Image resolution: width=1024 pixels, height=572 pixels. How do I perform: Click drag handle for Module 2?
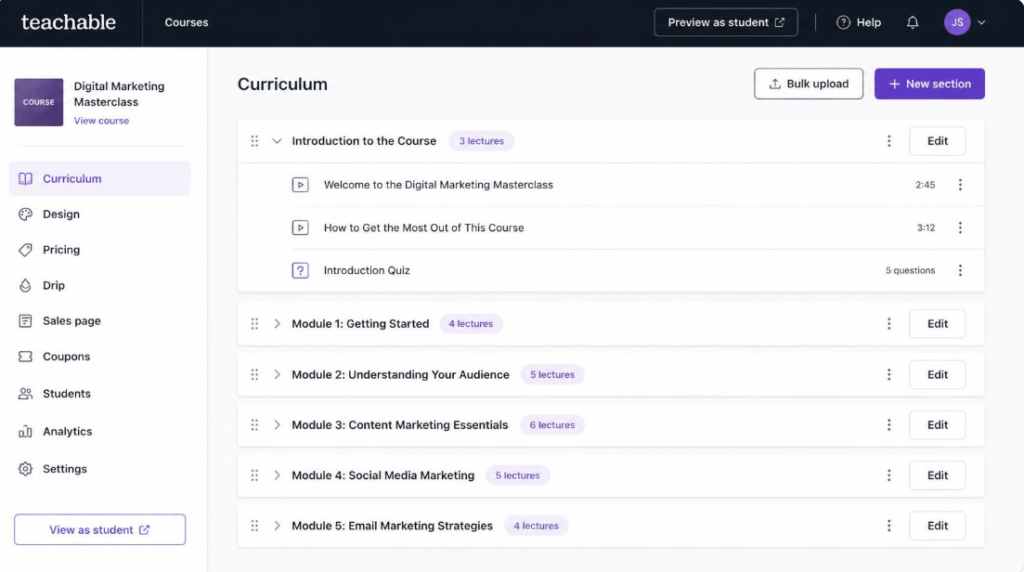pyautogui.click(x=255, y=375)
